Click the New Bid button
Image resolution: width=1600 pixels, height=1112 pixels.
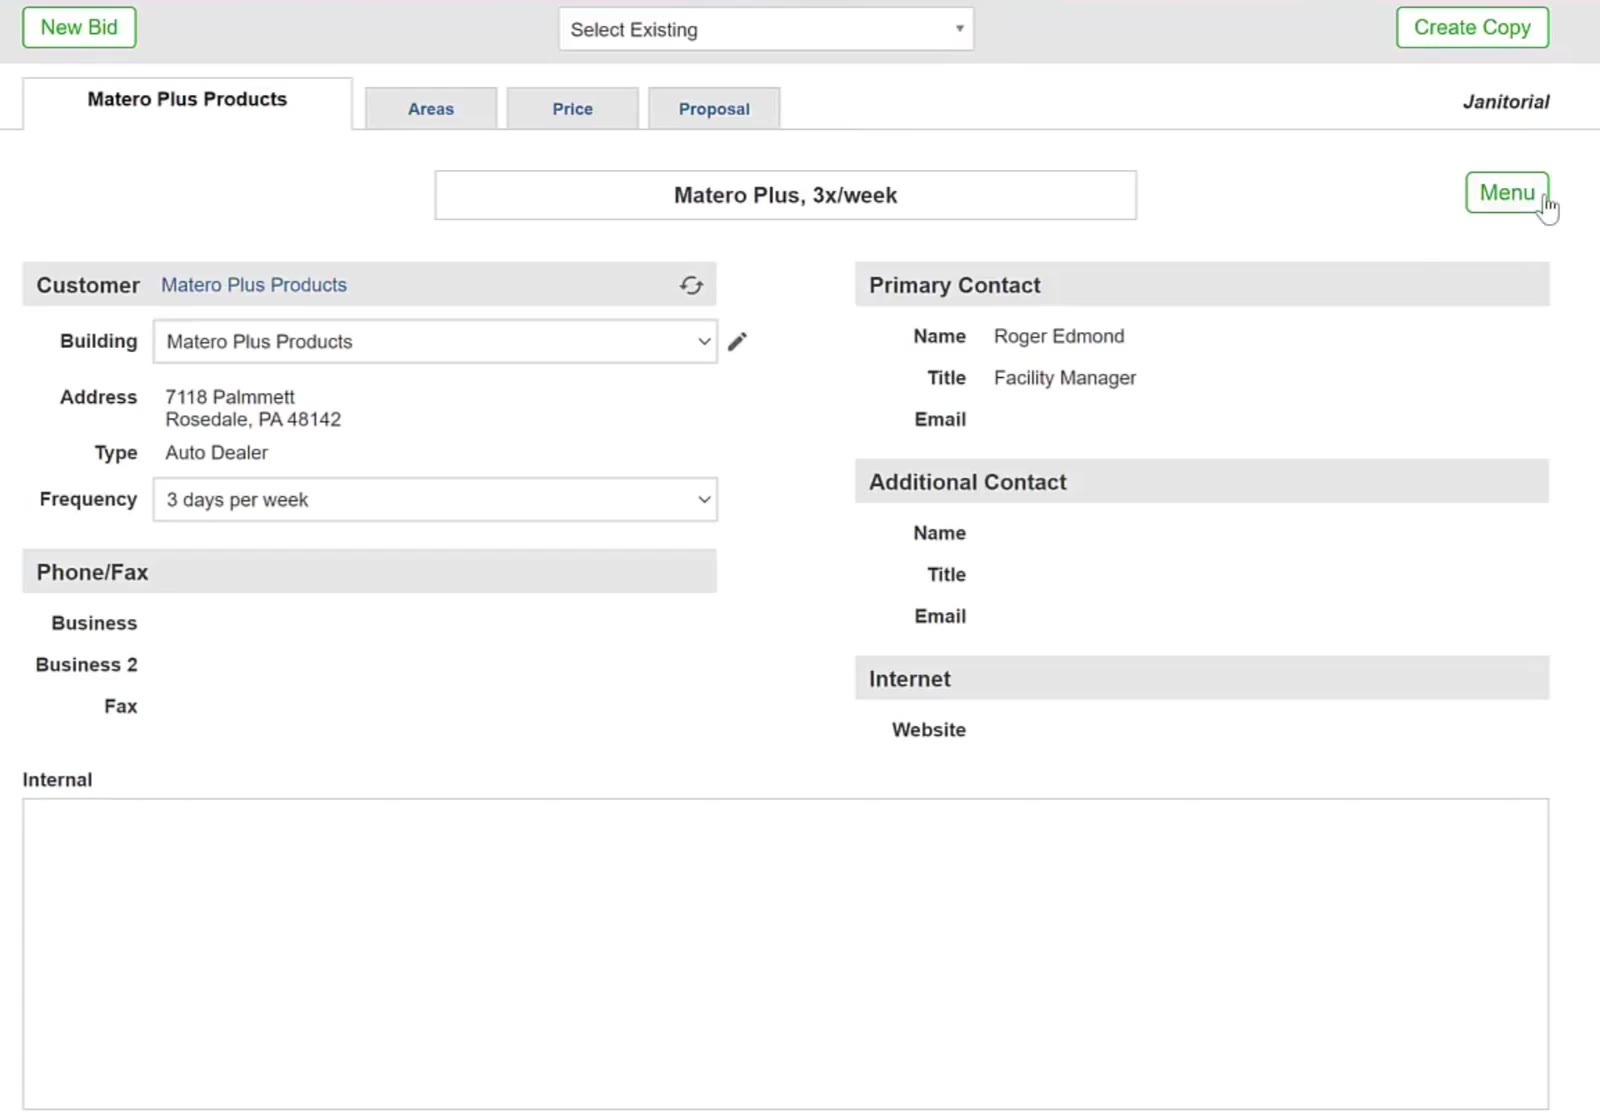[x=79, y=28]
